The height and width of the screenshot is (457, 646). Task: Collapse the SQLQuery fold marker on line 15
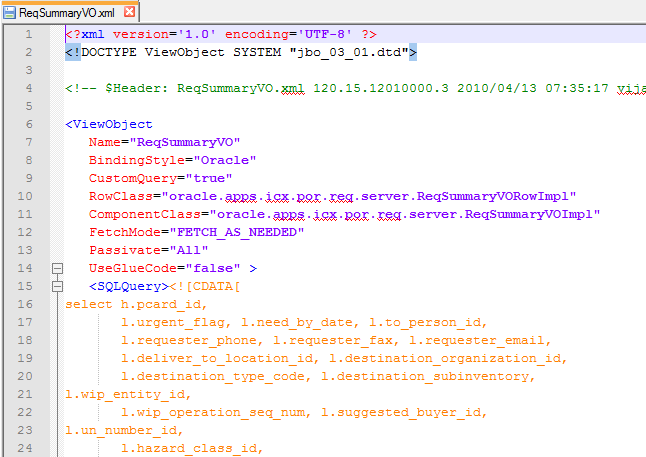(56, 286)
